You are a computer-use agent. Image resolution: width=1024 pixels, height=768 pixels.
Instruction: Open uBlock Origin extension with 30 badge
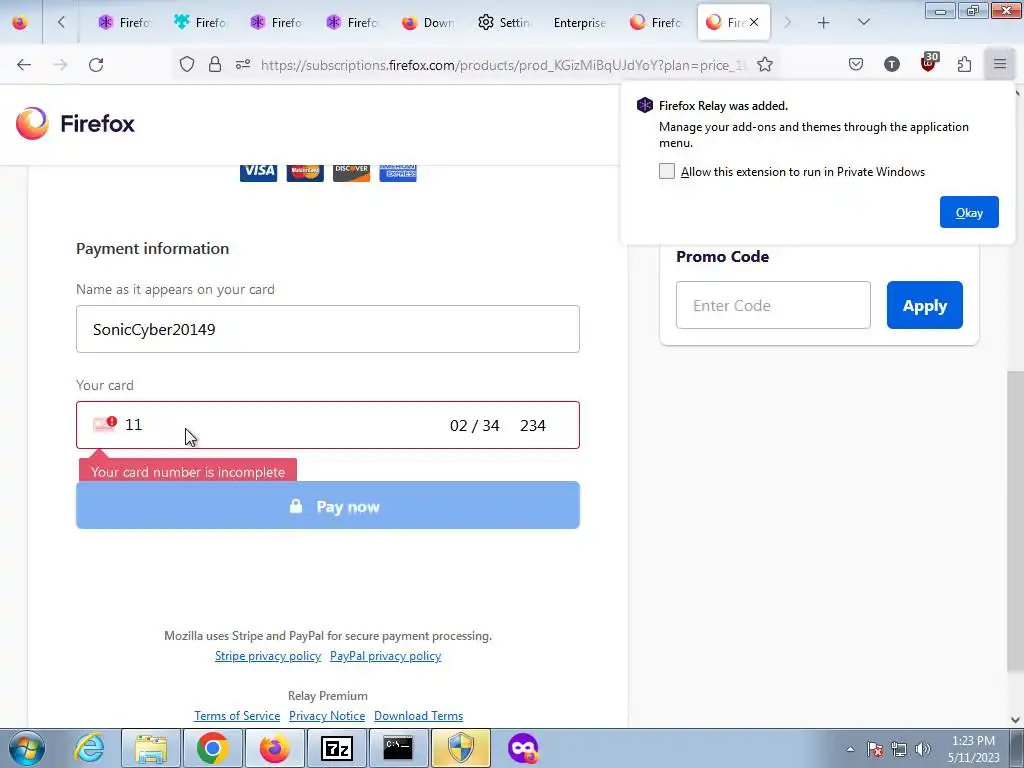point(929,63)
